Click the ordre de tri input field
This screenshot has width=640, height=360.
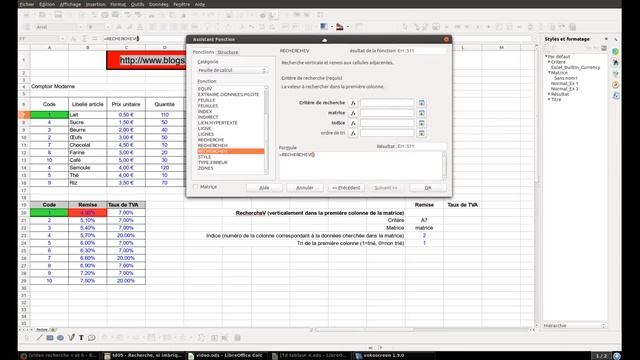point(387,133)
